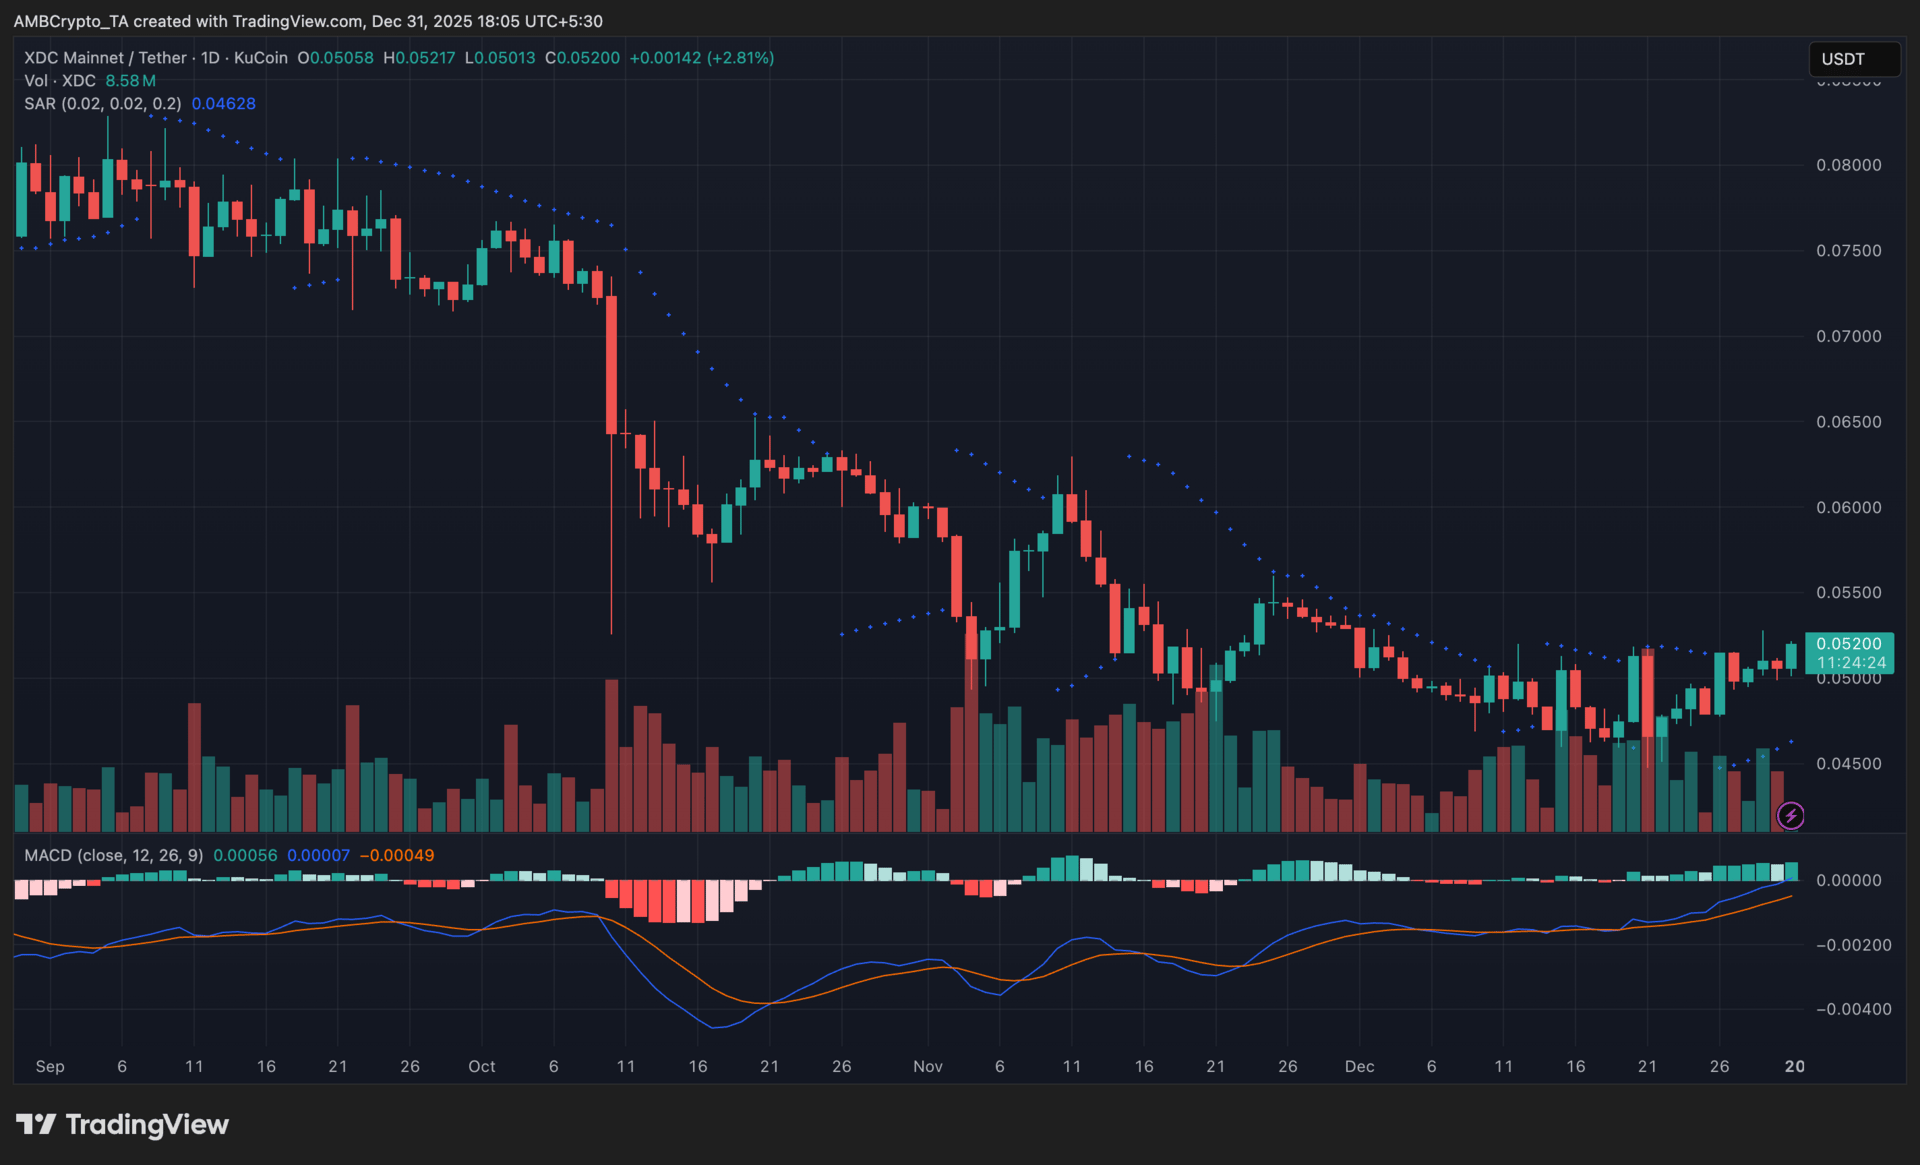Click the TradingView logo at bottom left

coord(122,1125)
